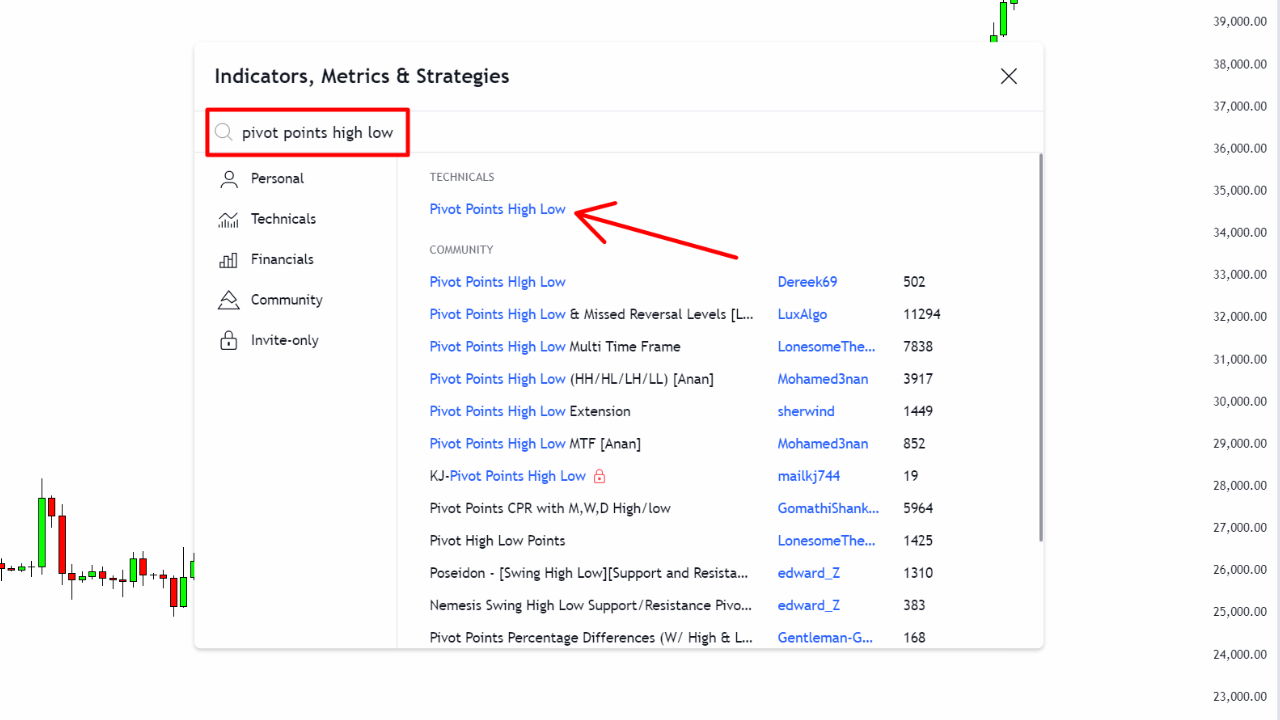Open Pivot Points High Low Multi Time Frame

(x=554, y=346)
